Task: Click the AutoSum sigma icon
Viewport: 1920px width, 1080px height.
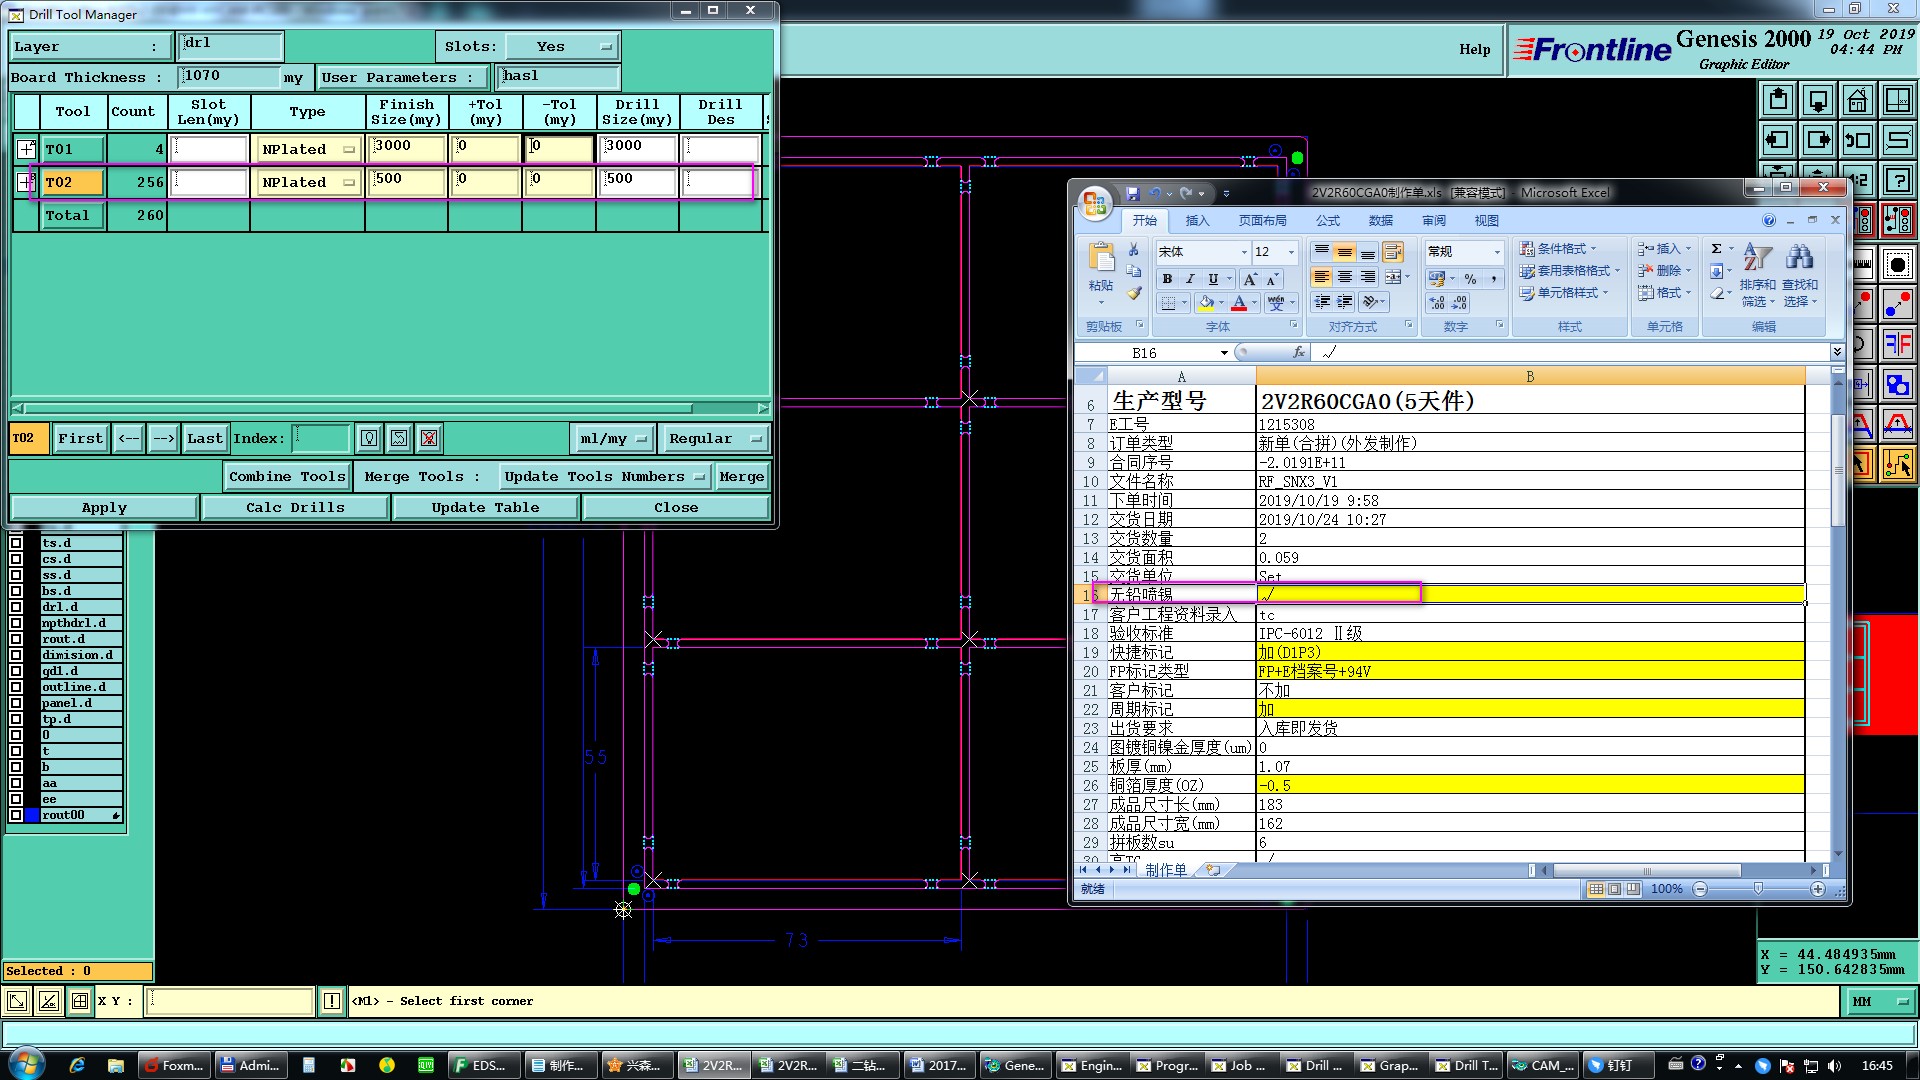Action: pyautogui.click(x=1716, y=249)
